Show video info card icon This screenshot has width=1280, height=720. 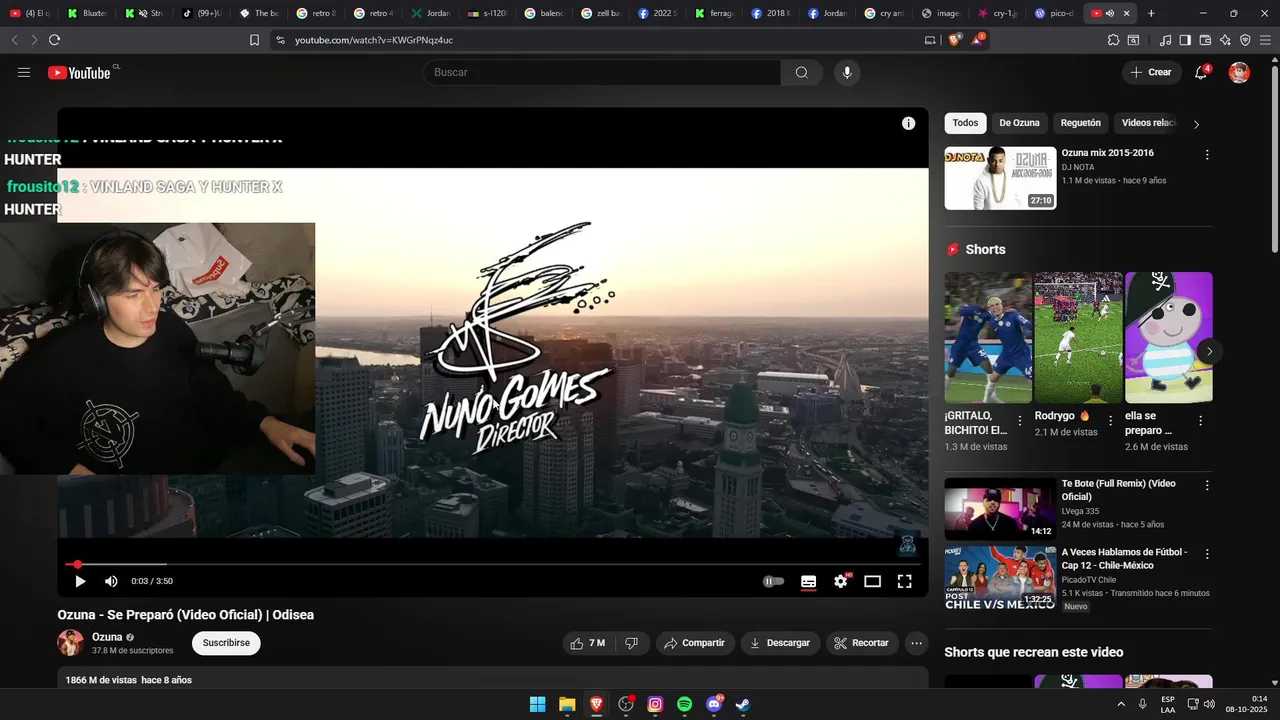point(908,123)
